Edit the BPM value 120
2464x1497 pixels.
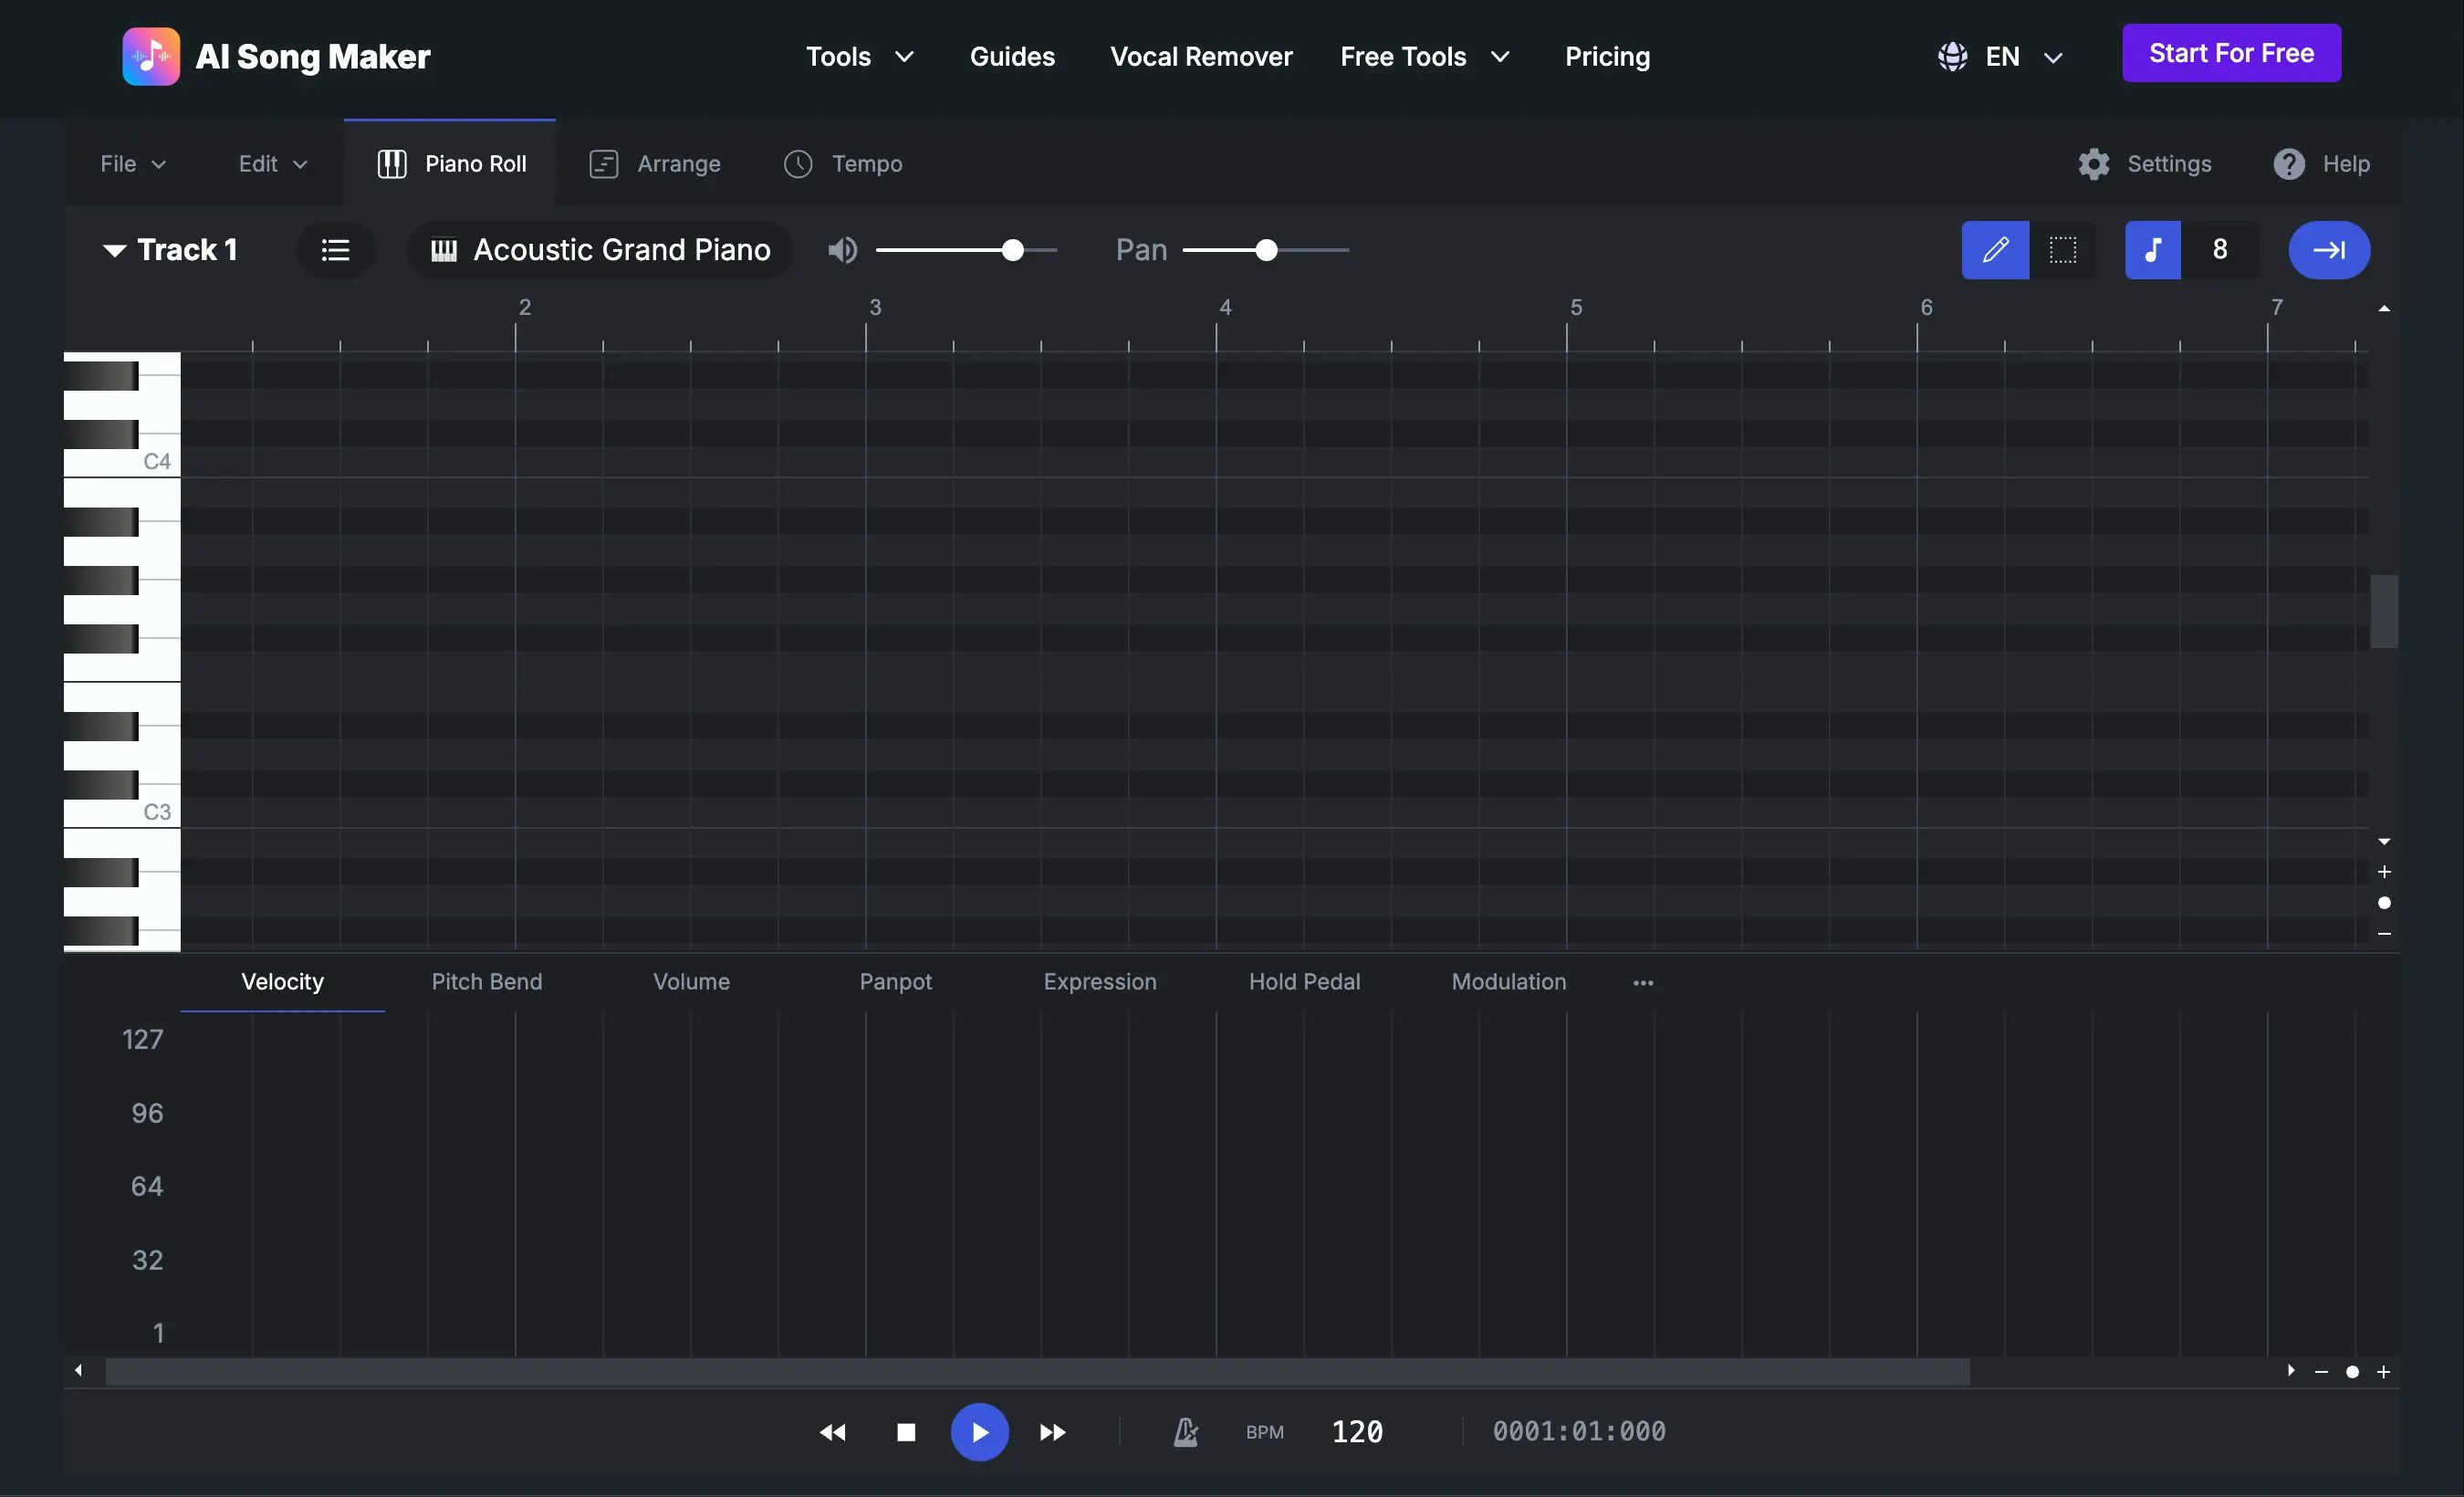1357,1432
